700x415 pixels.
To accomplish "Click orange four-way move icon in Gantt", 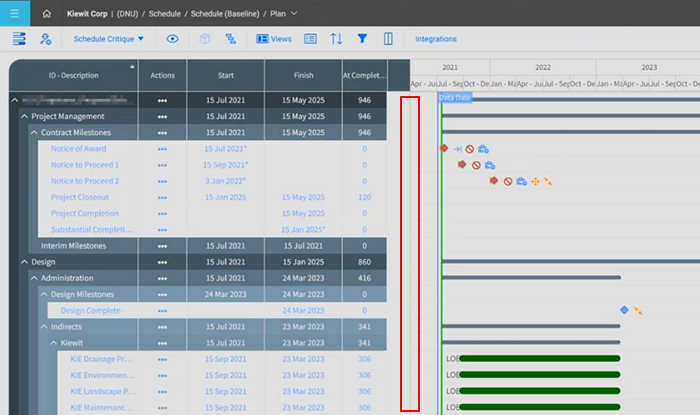I will (x=535, y=181).
